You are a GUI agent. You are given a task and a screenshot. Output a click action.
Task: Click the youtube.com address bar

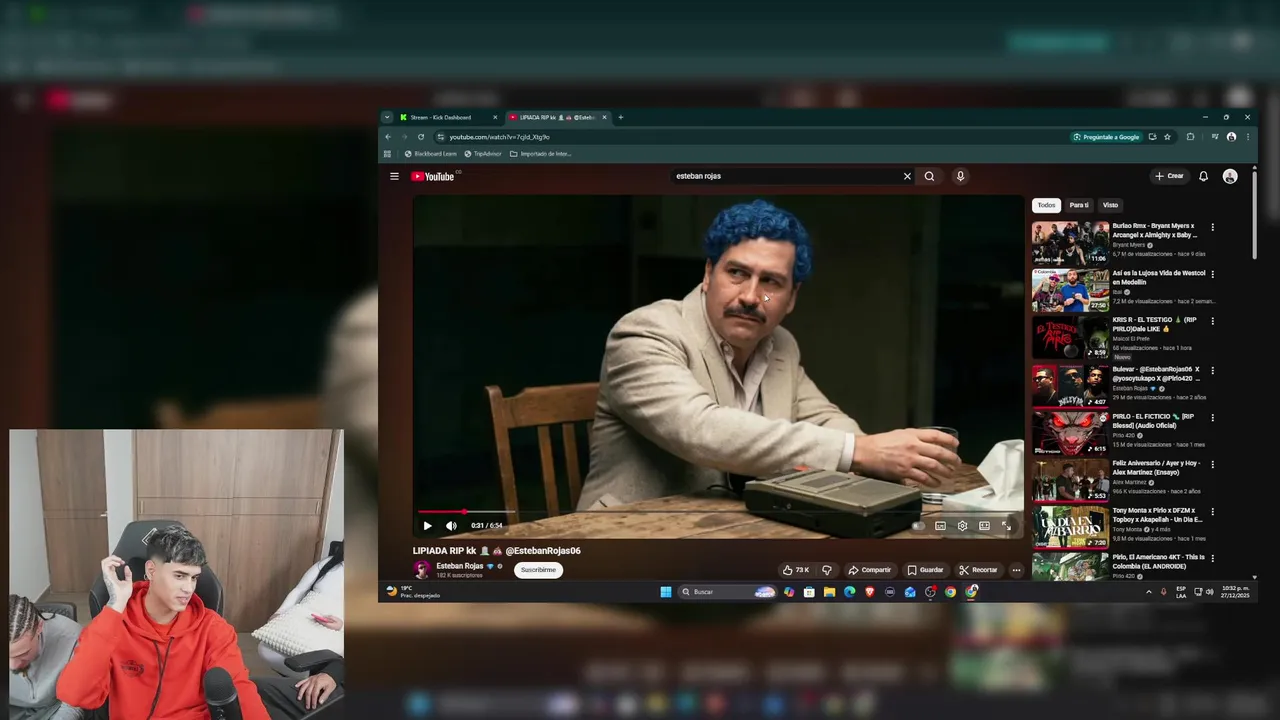[750, 137]
